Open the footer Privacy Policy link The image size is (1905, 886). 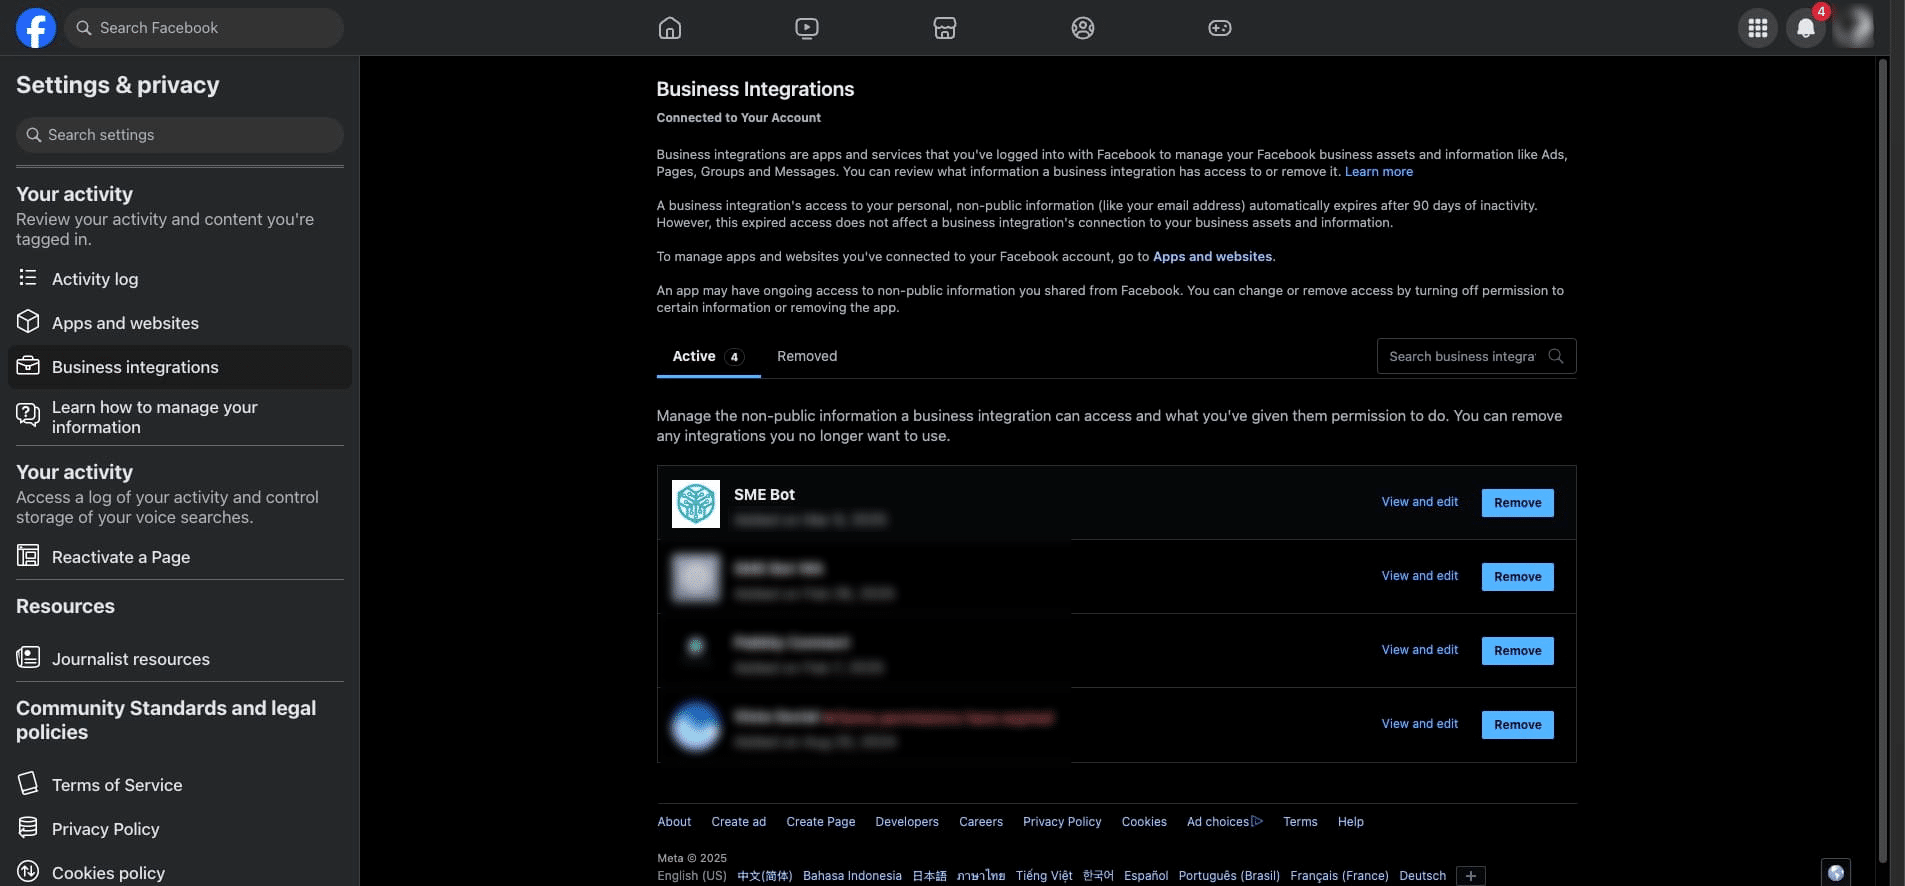pyautogui.click(x=1062, y=822)
